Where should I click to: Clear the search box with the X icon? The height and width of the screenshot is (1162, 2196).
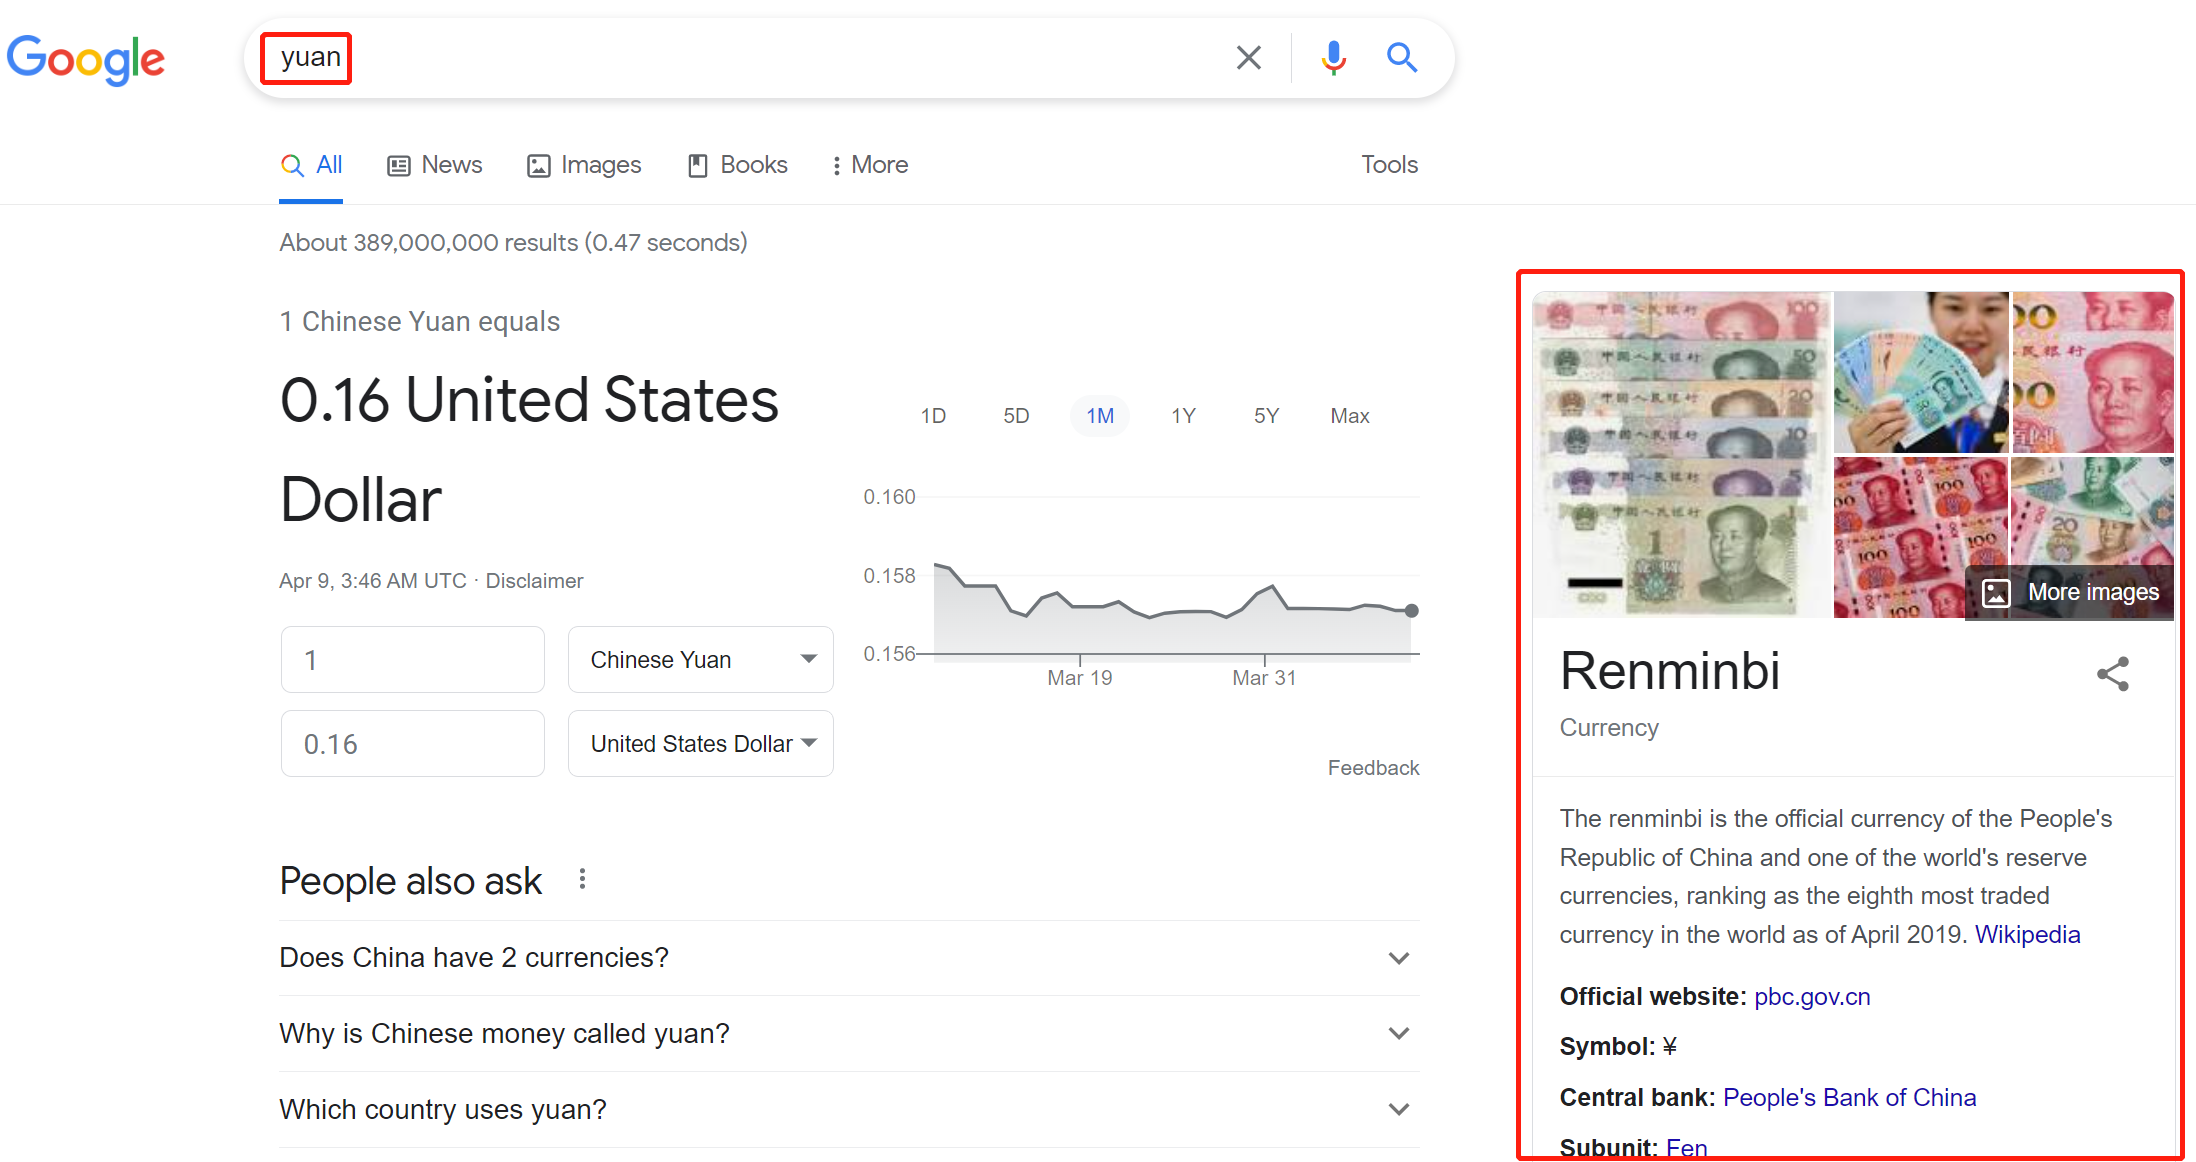[x=1248, y=58]
